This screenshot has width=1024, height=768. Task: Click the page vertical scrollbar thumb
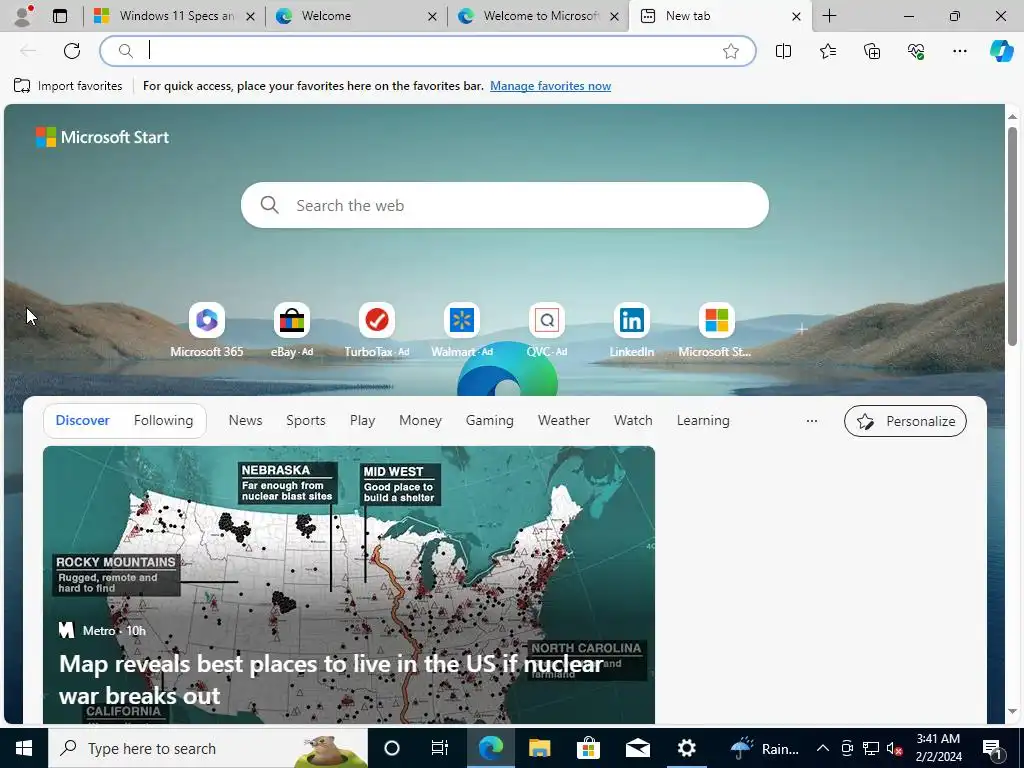[x=1012, y=236]
